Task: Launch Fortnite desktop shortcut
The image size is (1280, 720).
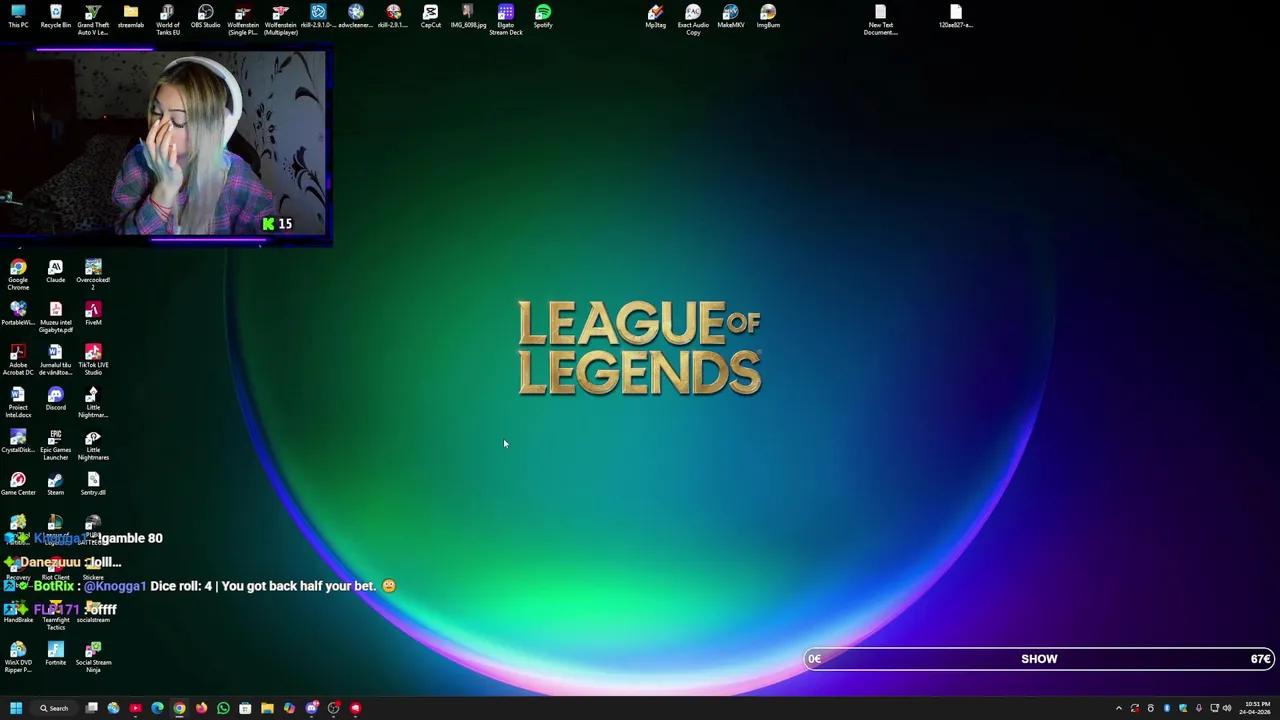Action: point(55,654)
